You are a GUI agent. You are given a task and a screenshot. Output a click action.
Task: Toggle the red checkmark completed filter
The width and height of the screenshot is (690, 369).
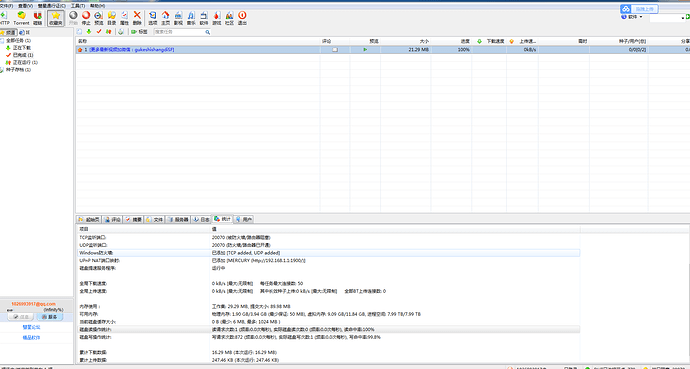point(99,32)
